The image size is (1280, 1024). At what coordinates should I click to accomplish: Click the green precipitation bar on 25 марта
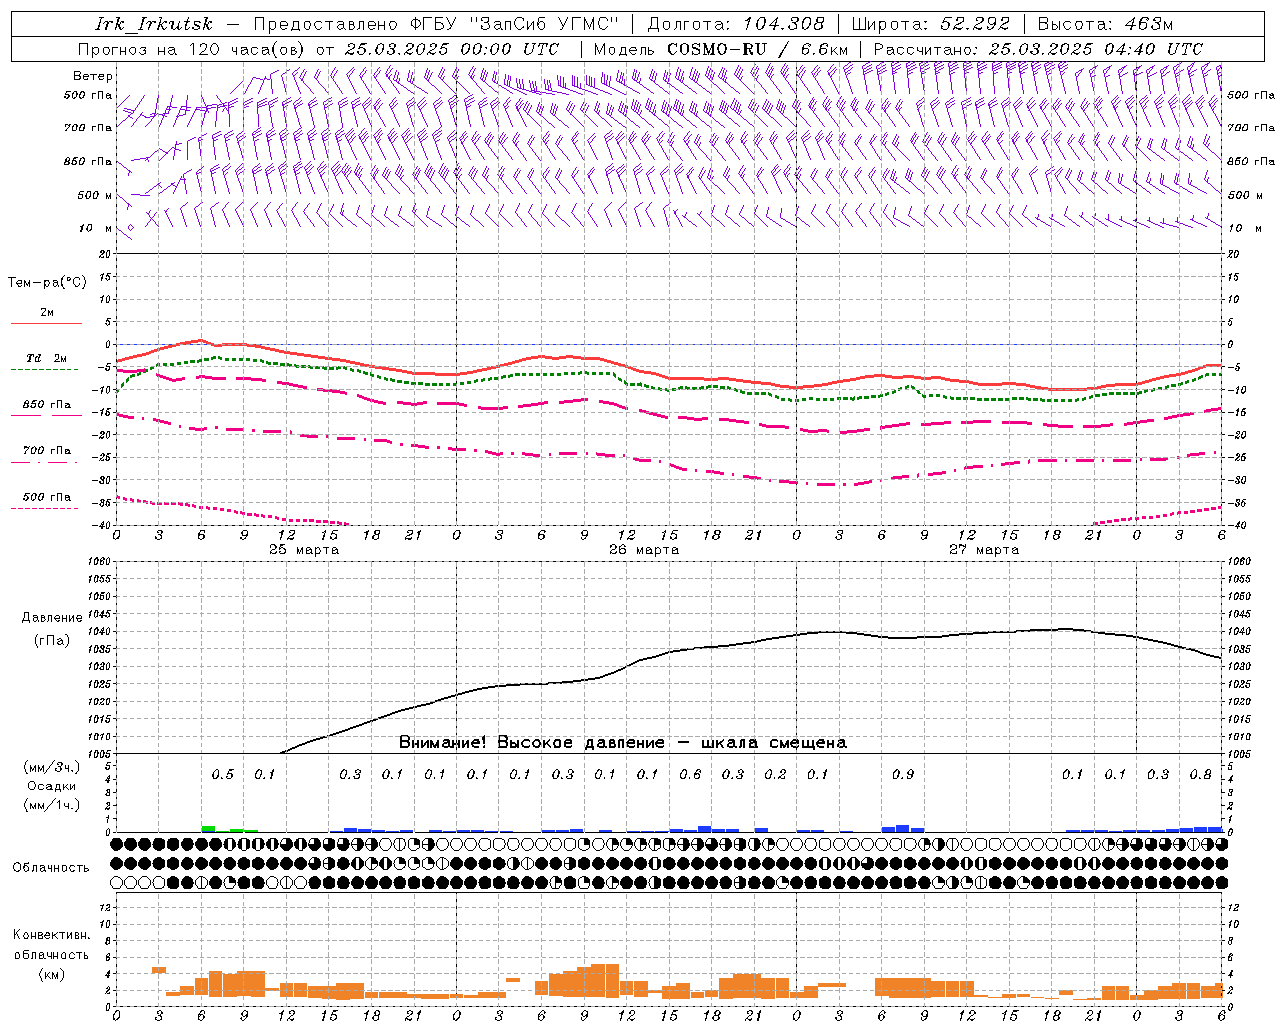coord(208,829)
